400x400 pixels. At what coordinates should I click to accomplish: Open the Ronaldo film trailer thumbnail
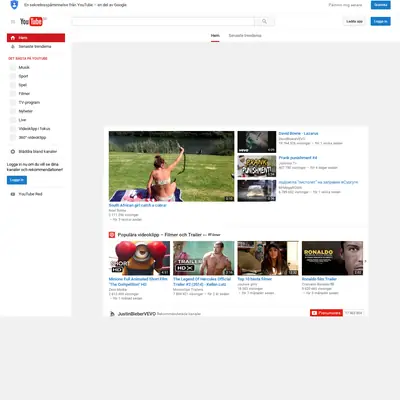click(332, 258)
